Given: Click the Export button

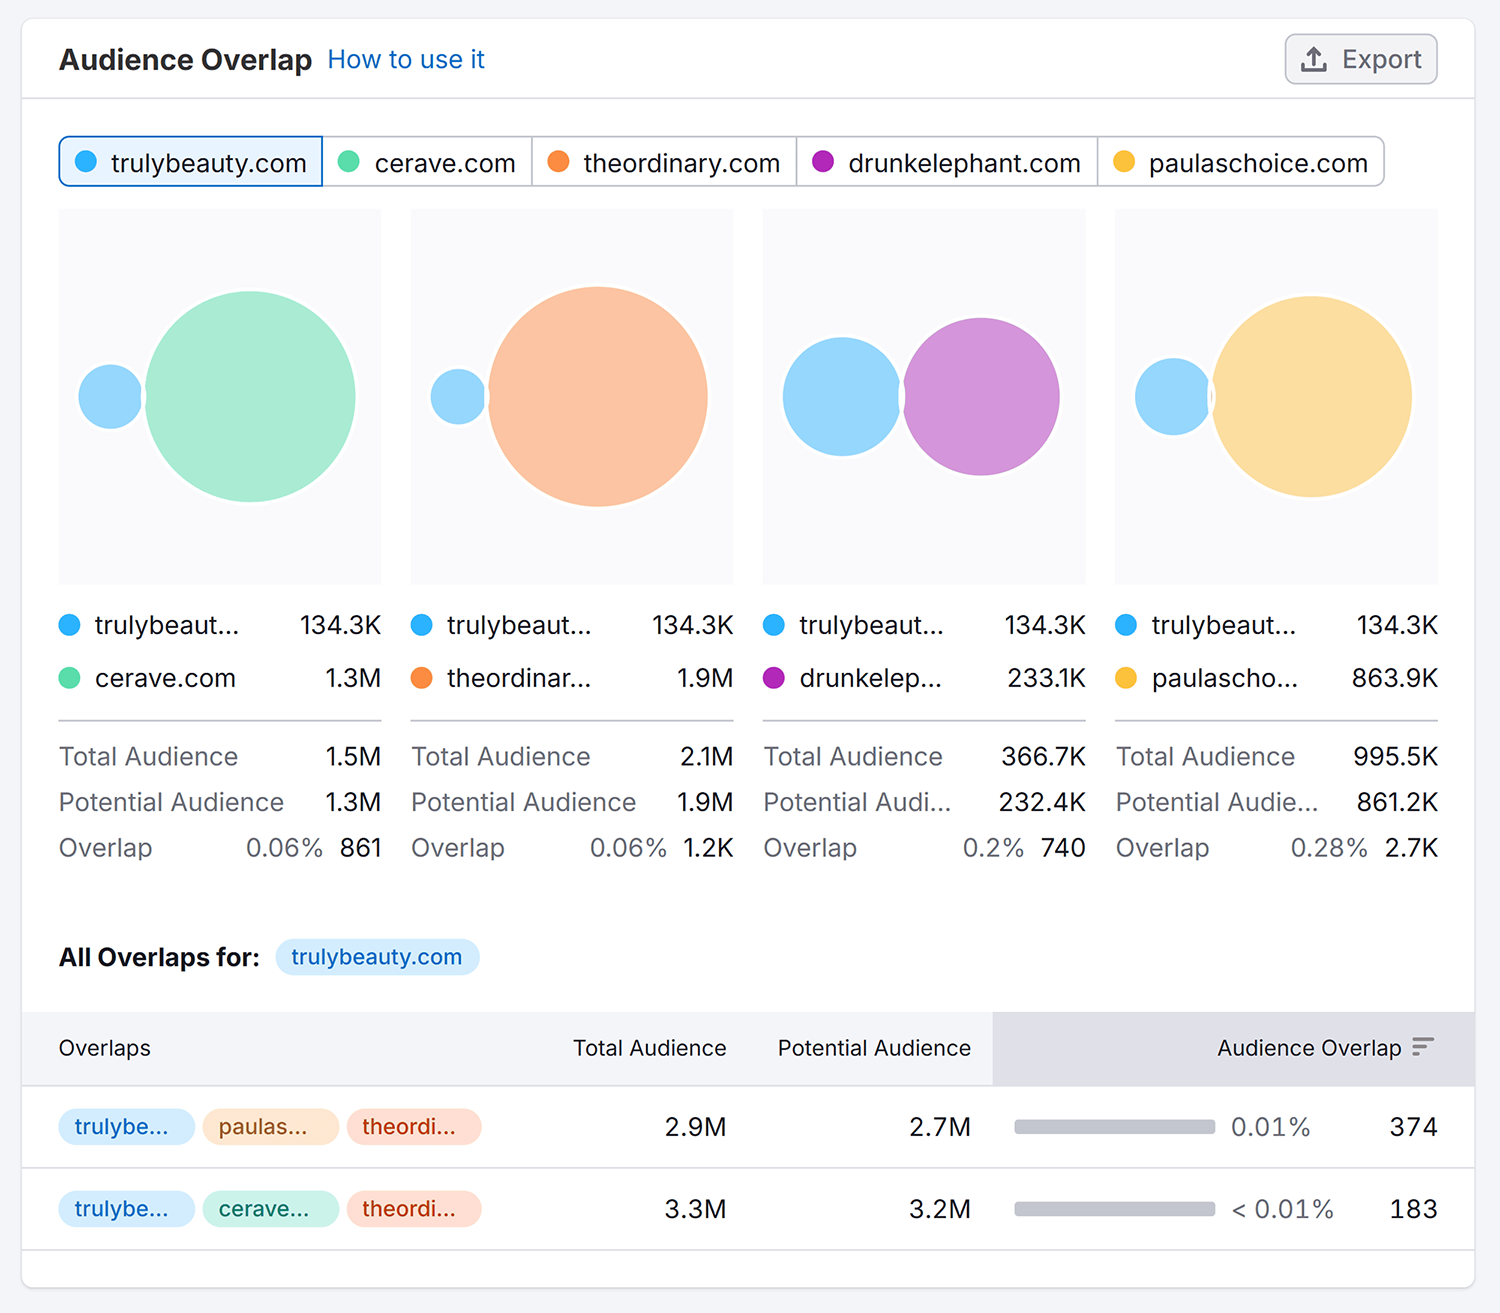Looking at the screenshot, I should tap(1360, 59).
